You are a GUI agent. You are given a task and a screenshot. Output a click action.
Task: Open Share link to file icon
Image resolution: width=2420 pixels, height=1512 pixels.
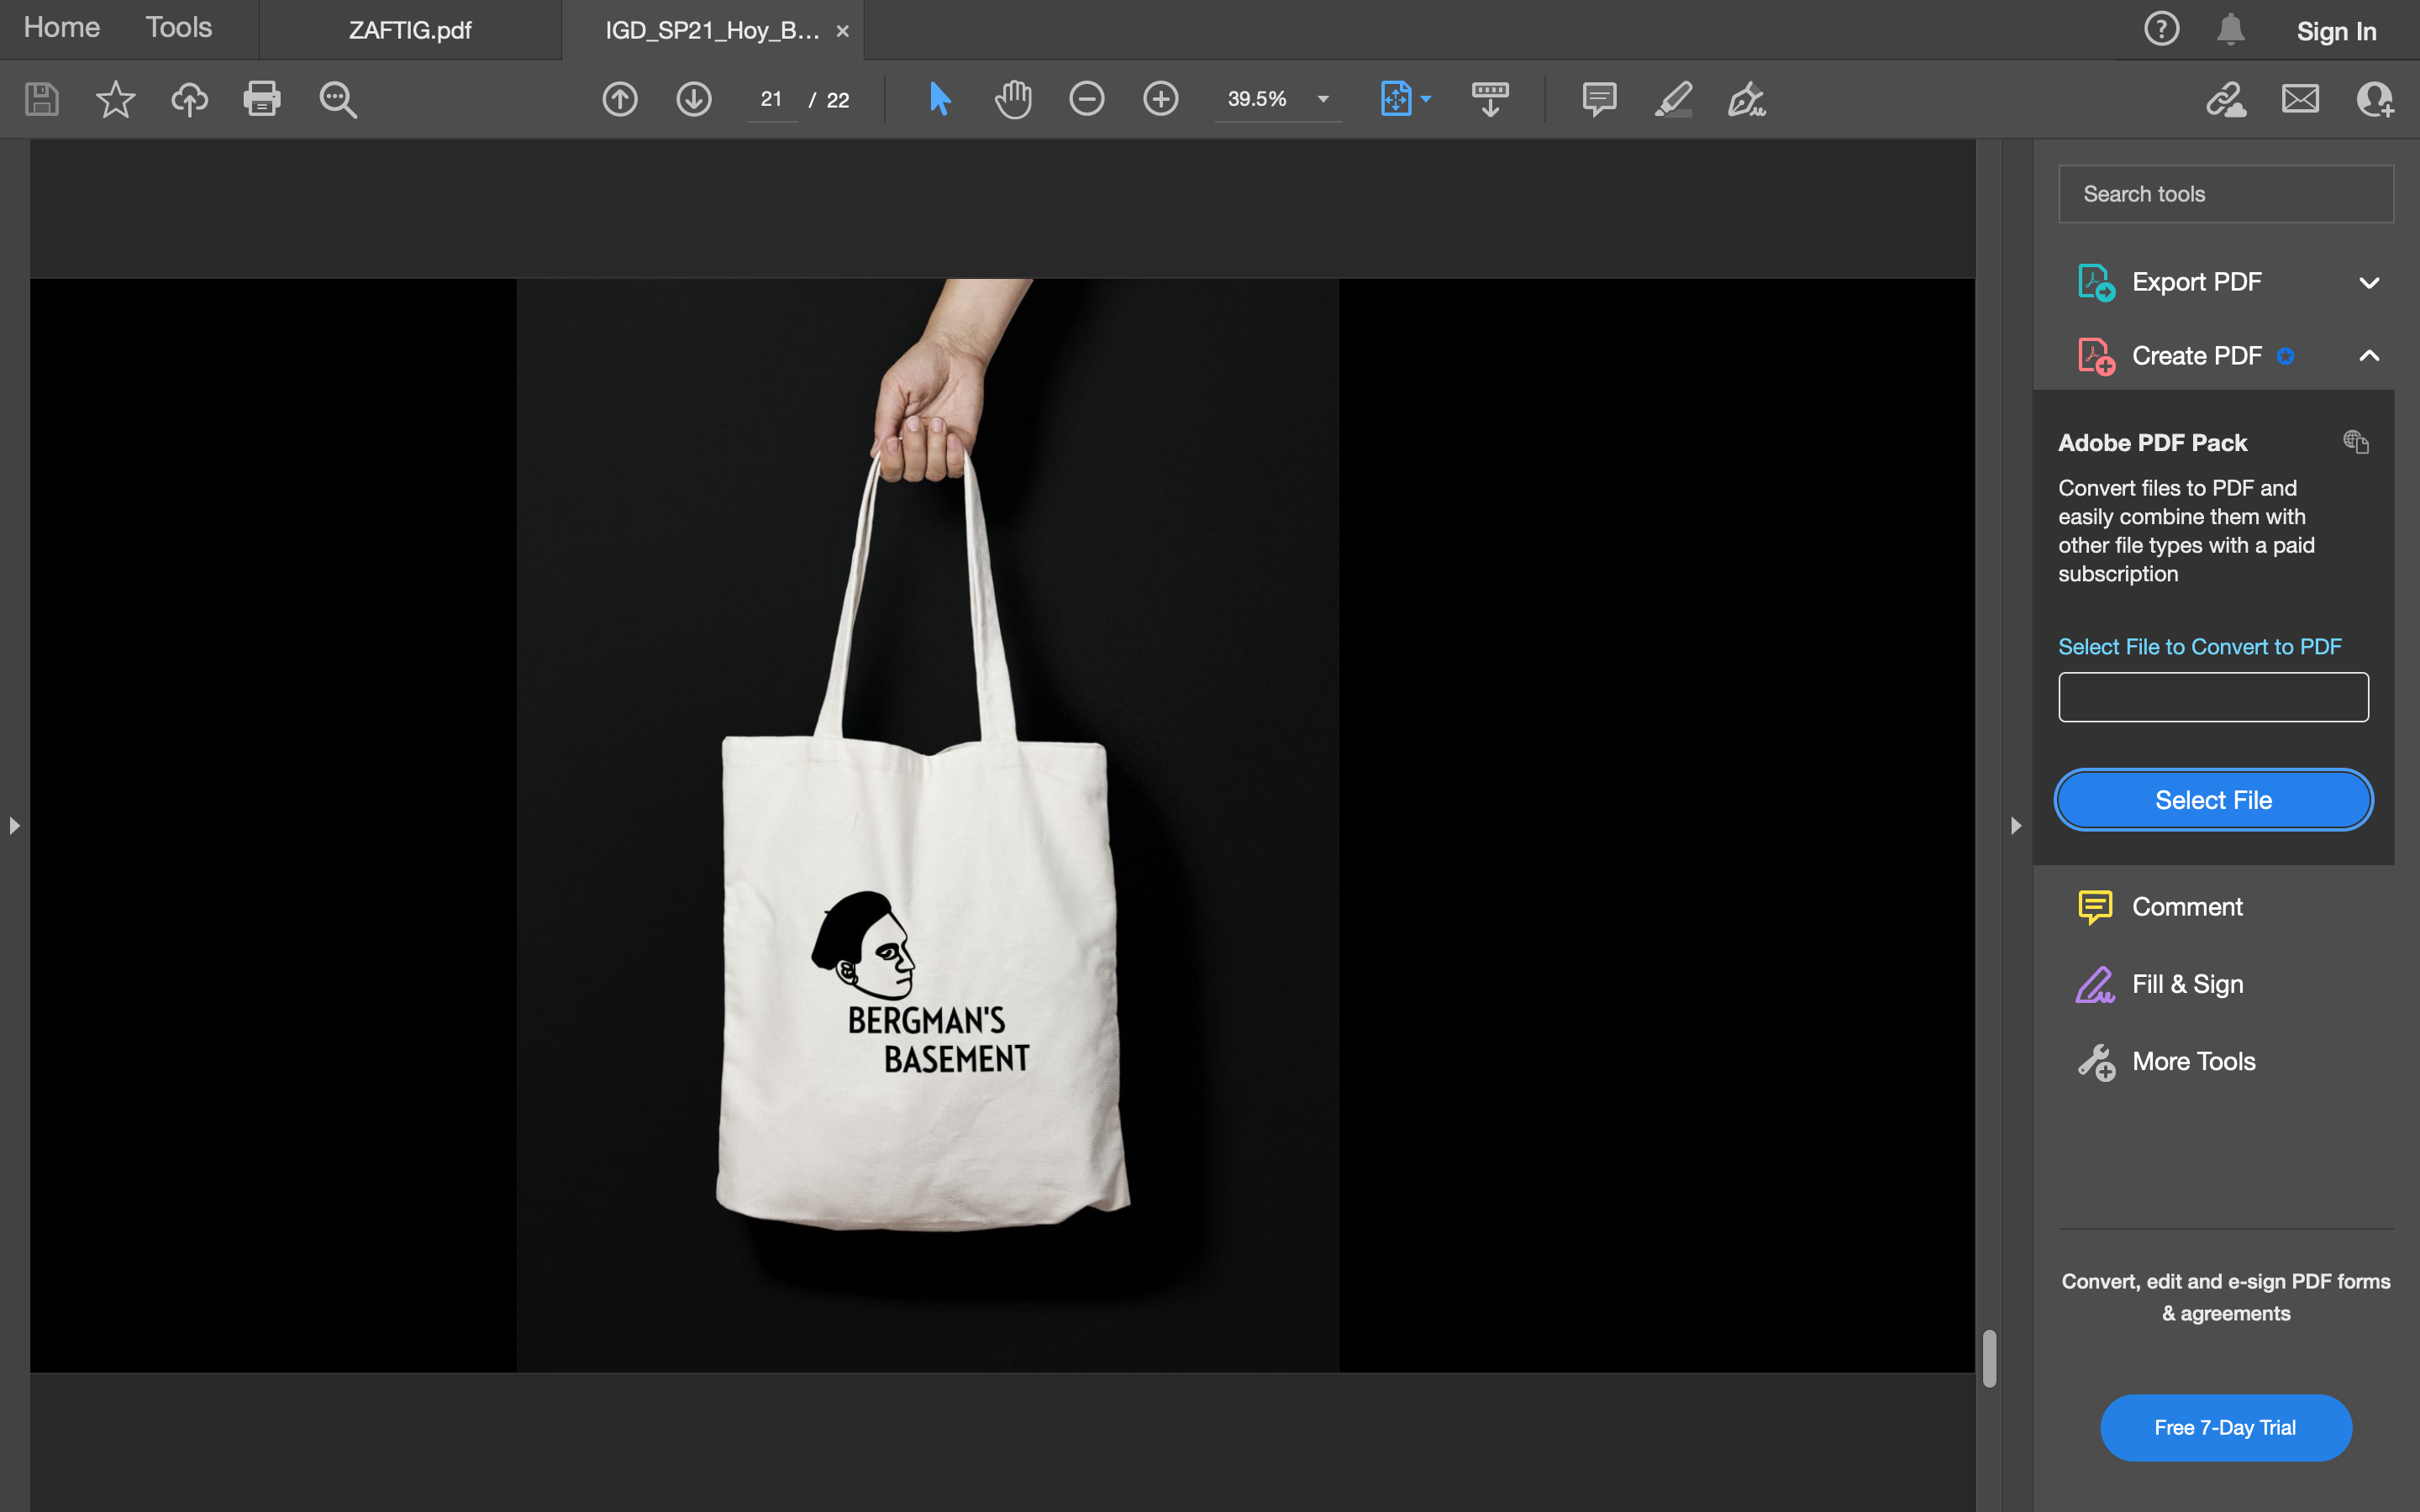[x=2226, y=99]
